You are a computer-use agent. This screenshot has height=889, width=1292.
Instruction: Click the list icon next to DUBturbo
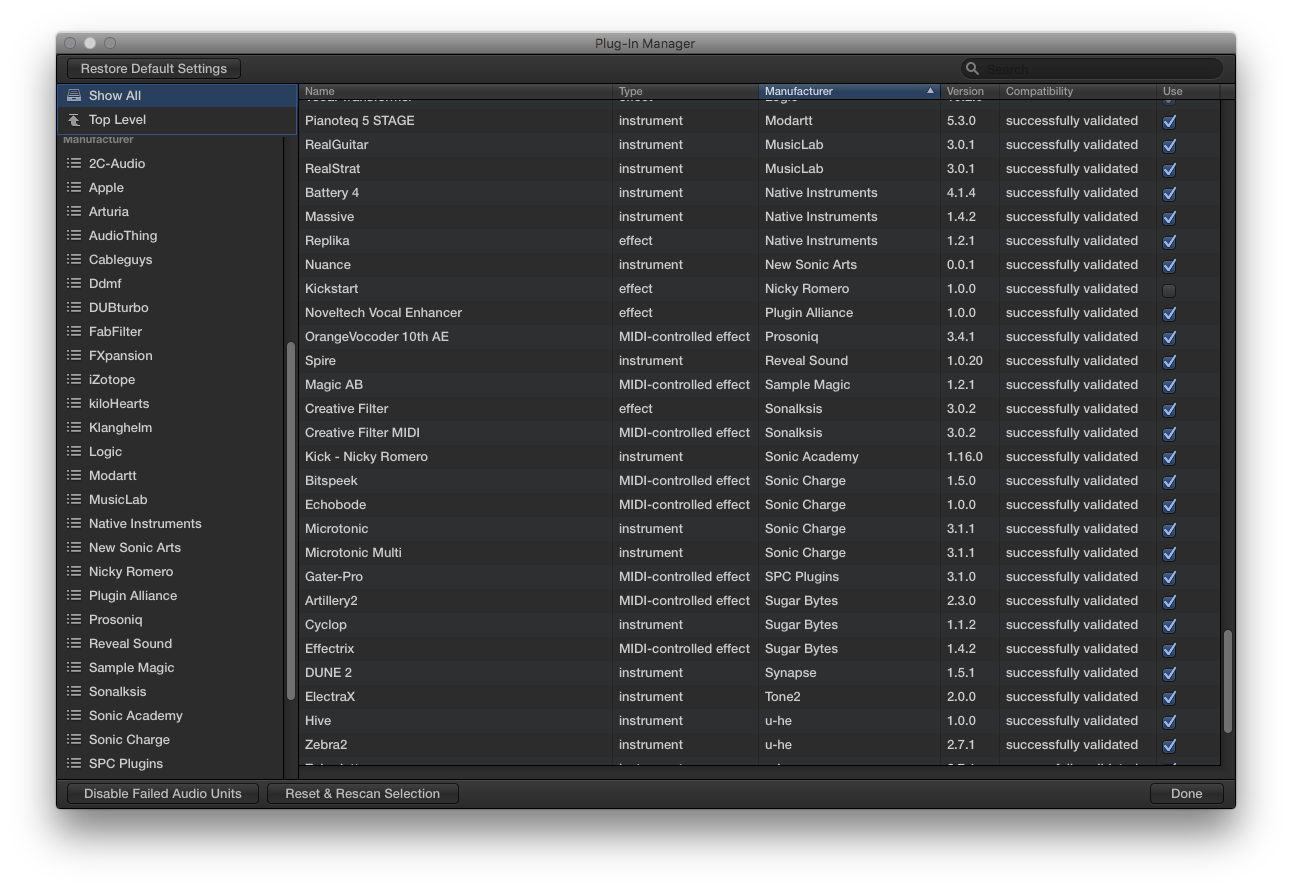73,307
